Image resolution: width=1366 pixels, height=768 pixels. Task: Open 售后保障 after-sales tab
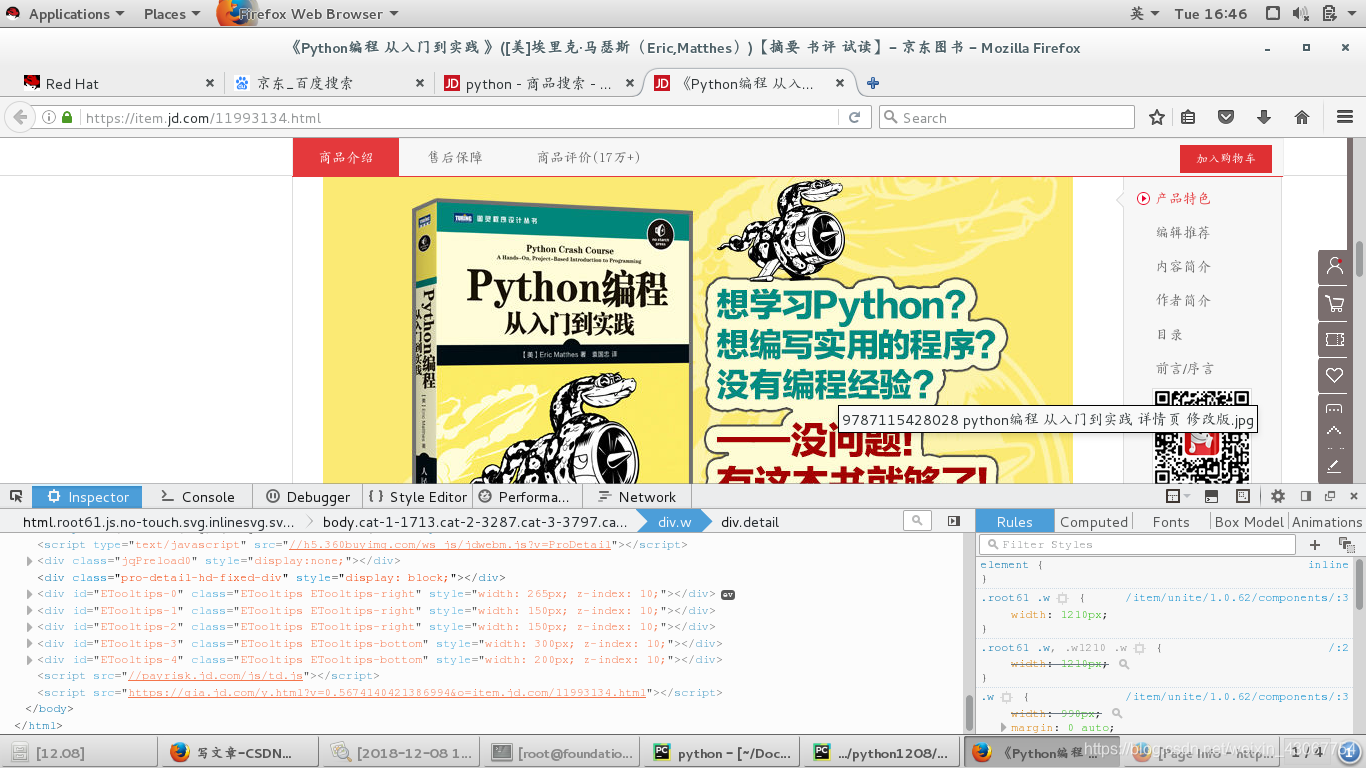(455, 157)
